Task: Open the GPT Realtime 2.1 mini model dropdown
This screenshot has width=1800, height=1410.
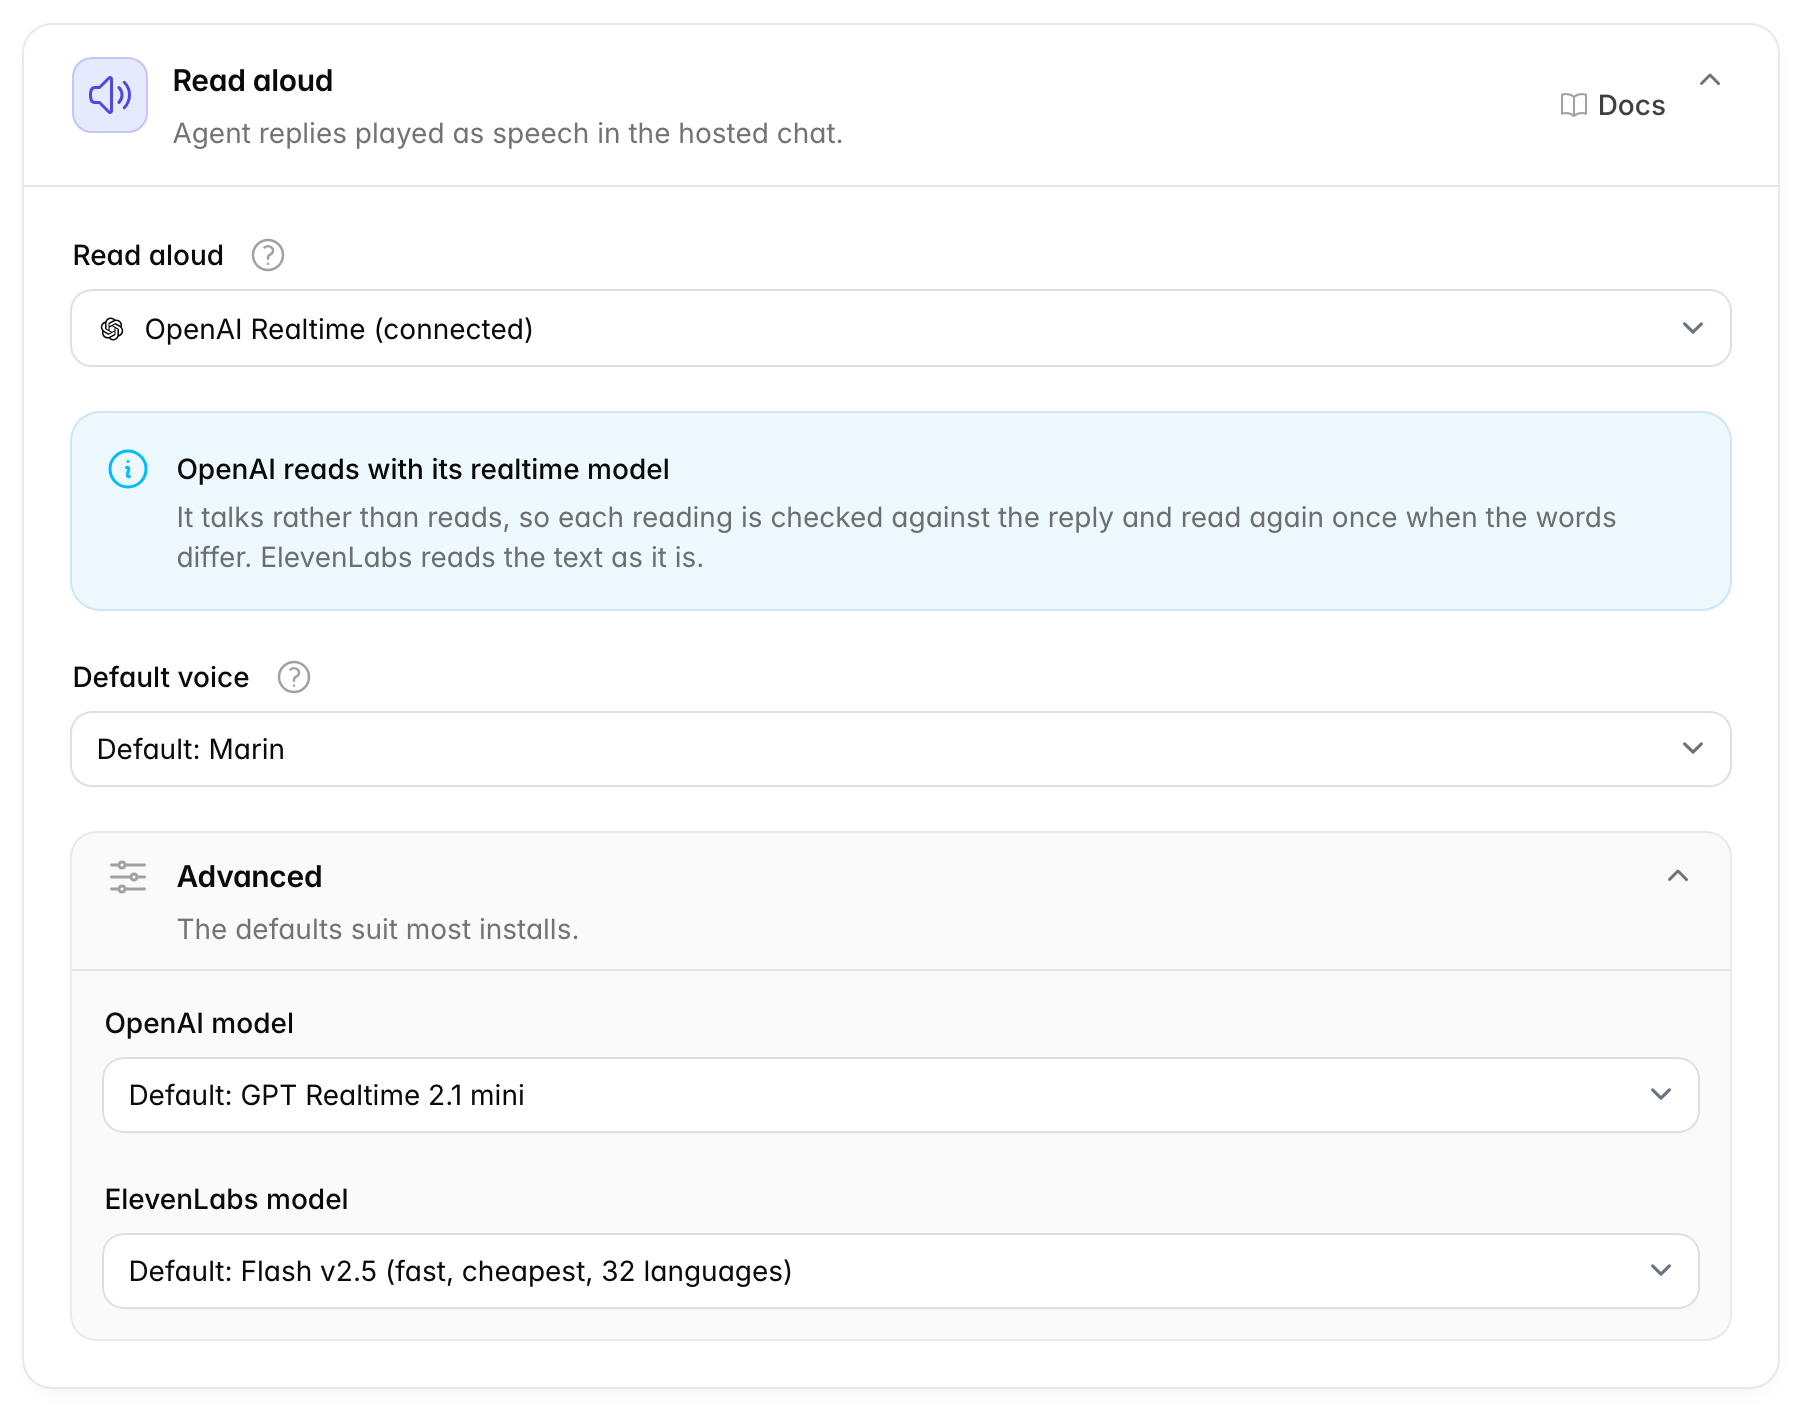Action: click(901, 1095)
